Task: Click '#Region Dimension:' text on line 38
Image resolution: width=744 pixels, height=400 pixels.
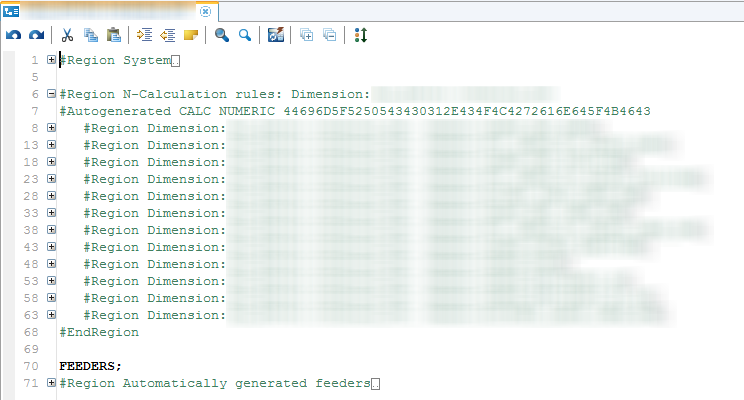Action: tap(155, 231)
